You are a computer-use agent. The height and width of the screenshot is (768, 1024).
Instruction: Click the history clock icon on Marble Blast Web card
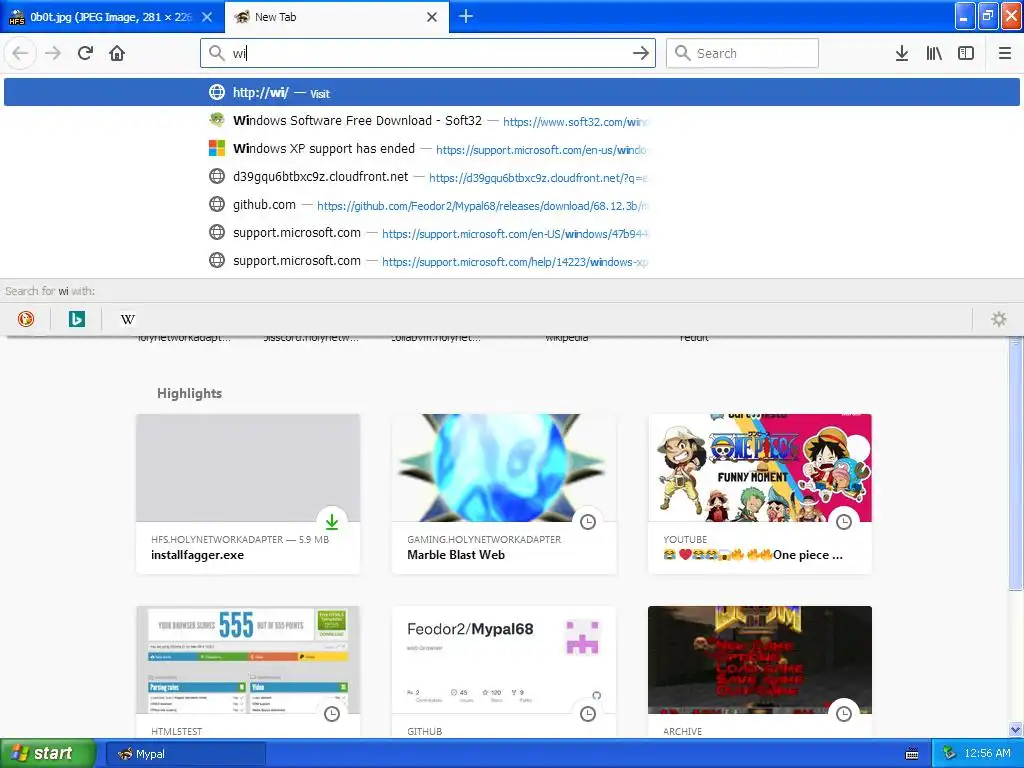588,522
